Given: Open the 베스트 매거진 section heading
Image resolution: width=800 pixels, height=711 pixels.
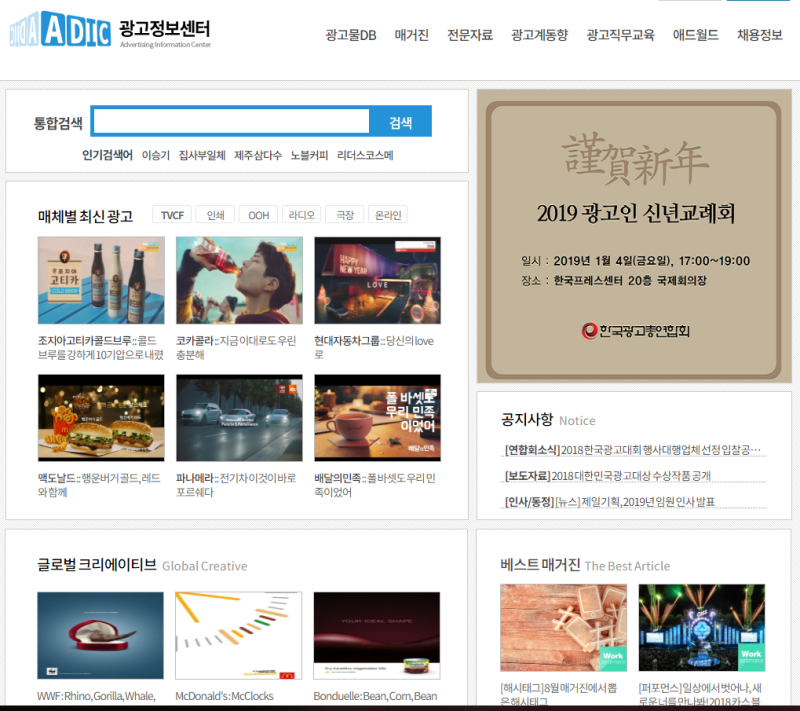Looking at the screenshot, I should tap(585, 565).
